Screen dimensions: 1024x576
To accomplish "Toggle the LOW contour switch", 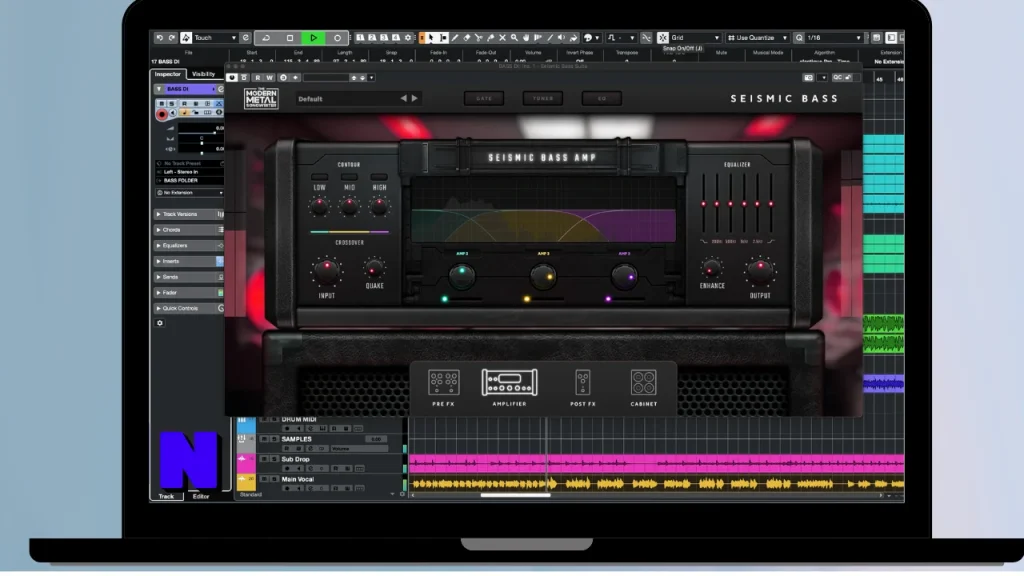I will pos(319,177).
